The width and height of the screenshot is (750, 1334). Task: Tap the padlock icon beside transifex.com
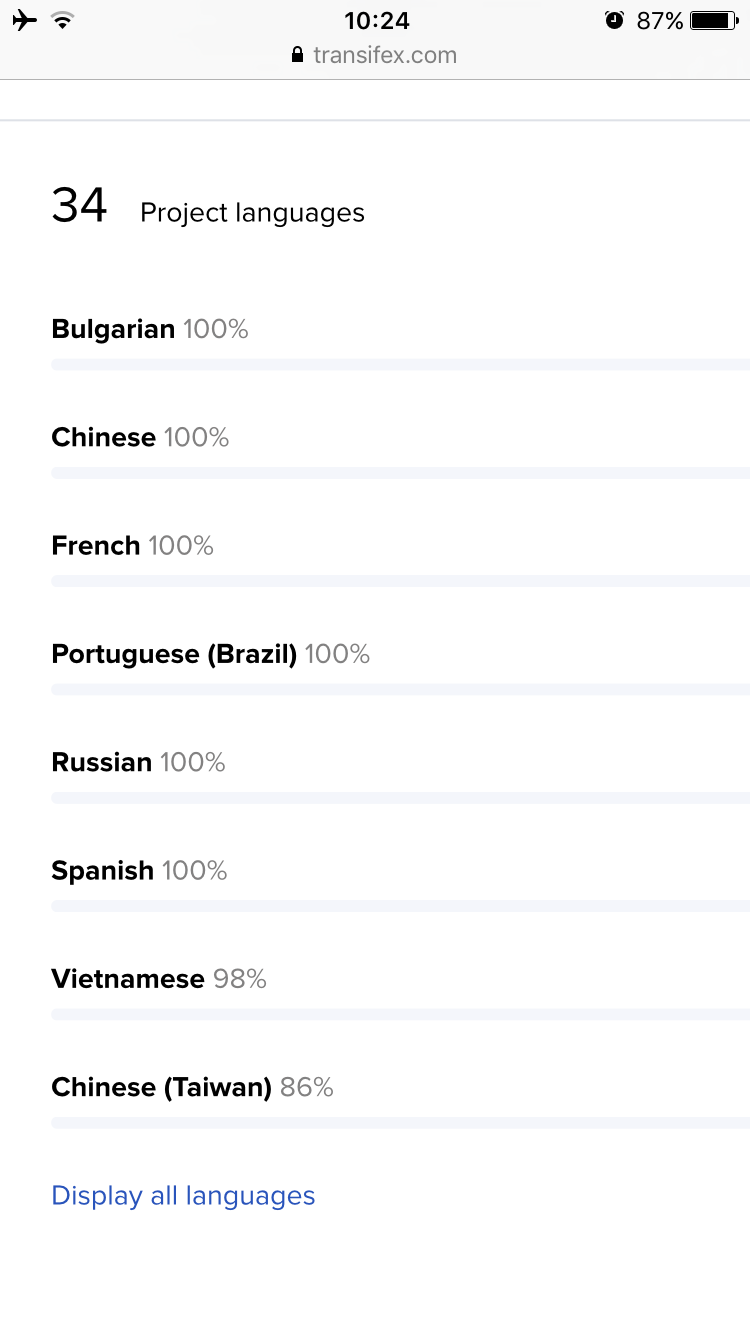coord(297,54)
